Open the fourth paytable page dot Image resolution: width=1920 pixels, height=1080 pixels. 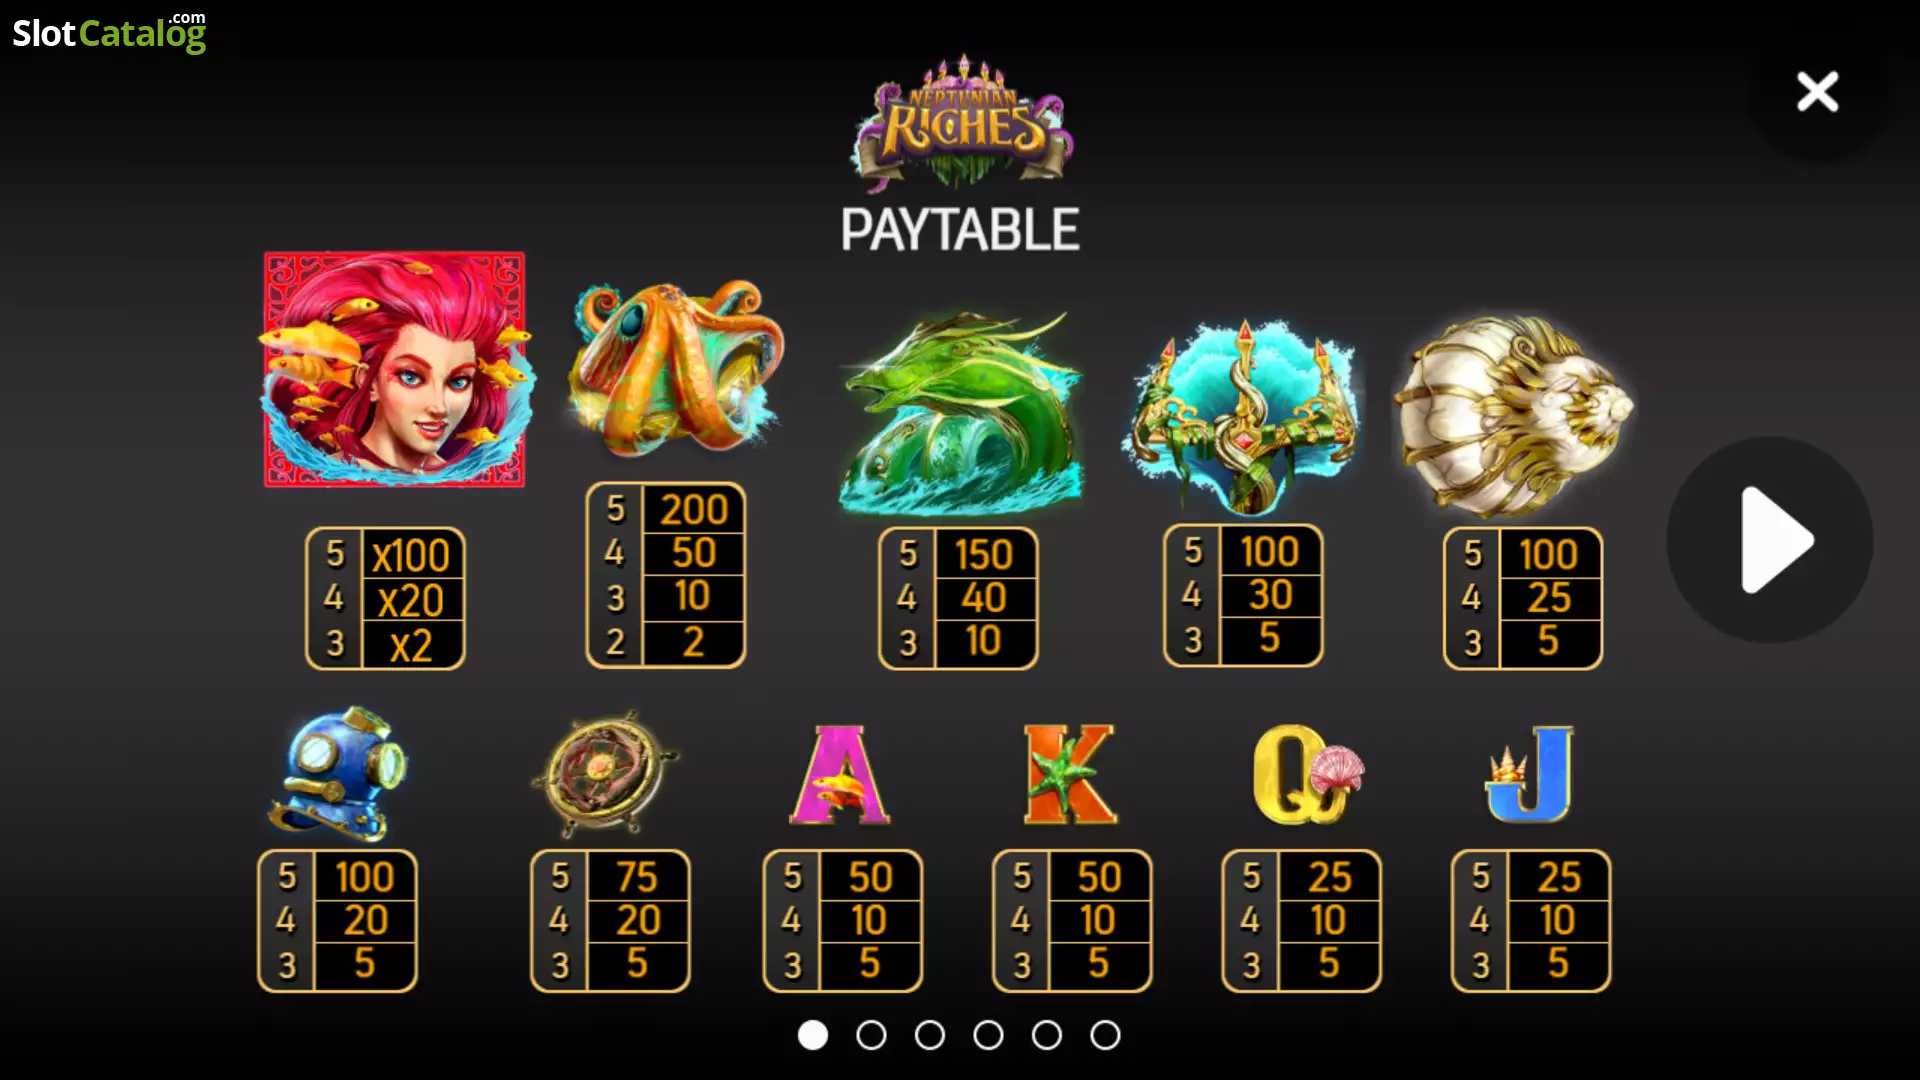988,1035
